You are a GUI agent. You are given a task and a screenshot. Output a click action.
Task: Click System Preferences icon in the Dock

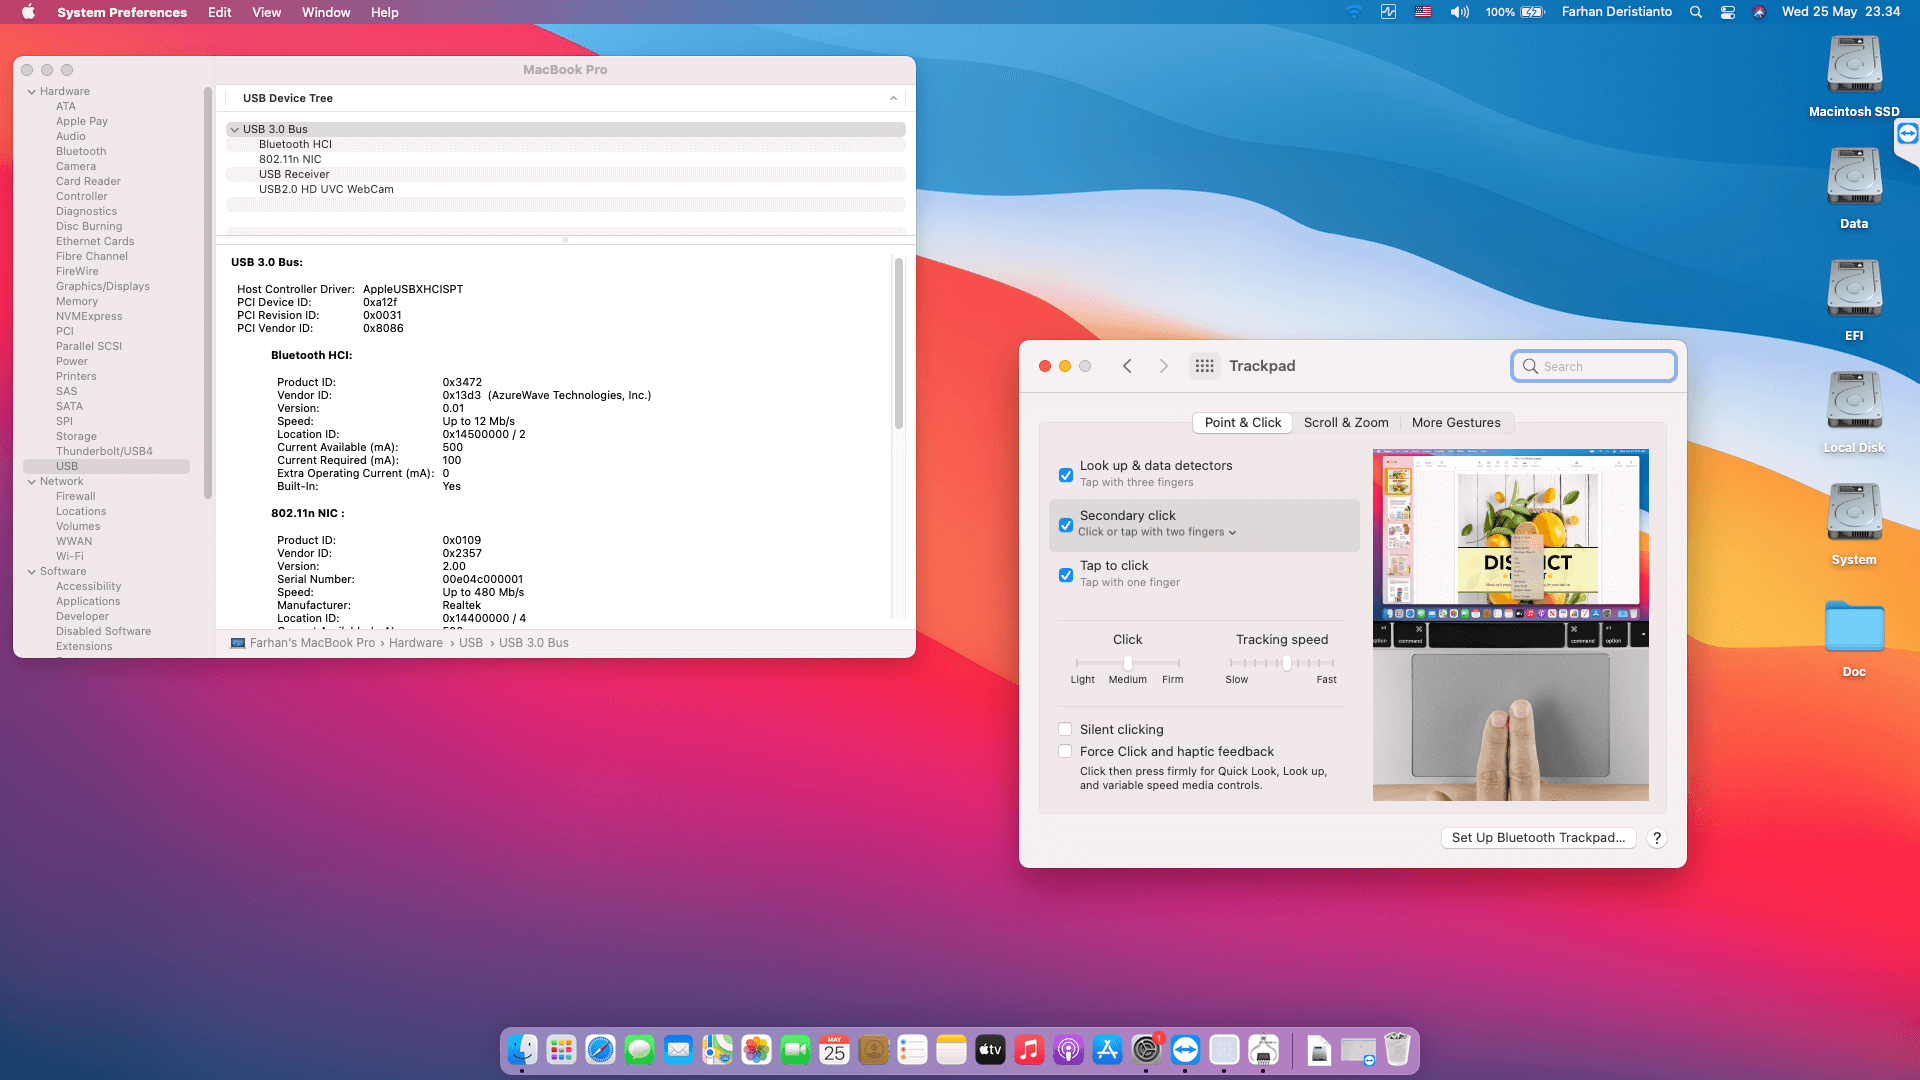[1146, 1050]
